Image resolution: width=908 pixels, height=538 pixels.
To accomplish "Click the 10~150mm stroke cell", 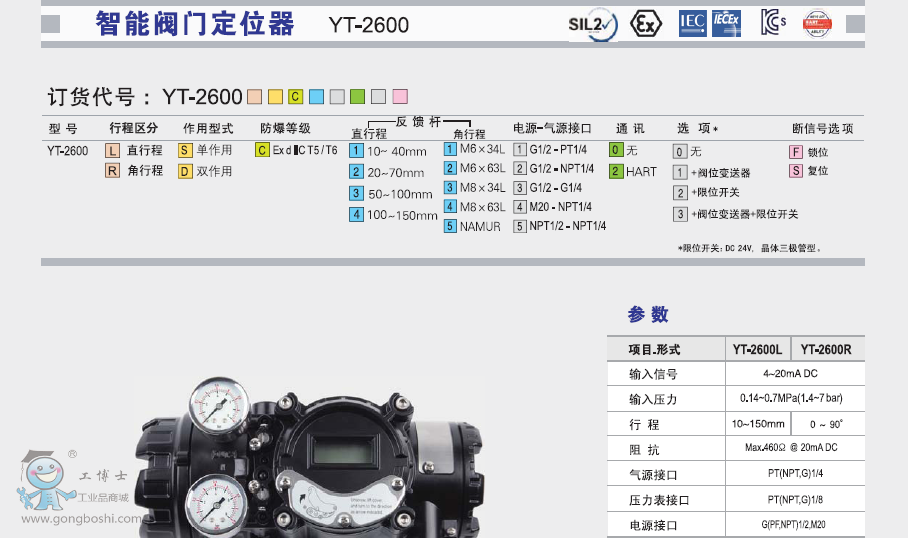I will point(758,424).
